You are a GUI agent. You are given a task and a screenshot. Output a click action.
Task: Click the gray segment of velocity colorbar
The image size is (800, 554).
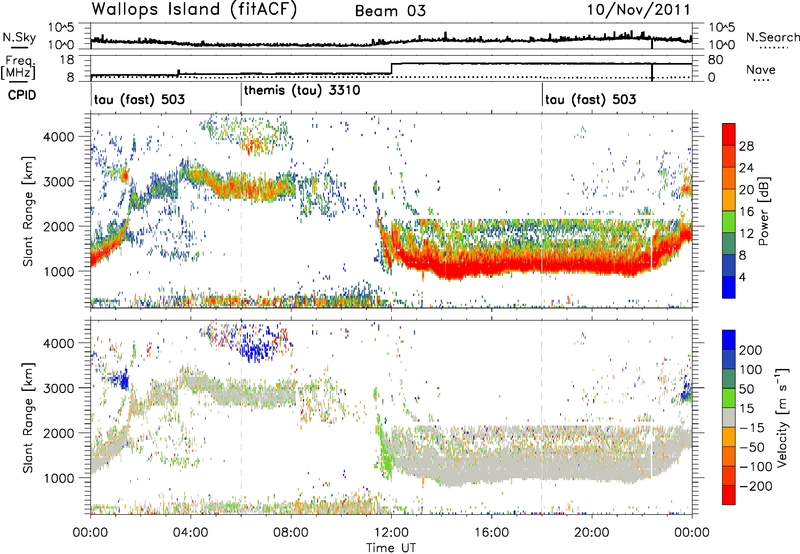click(729, 417)
